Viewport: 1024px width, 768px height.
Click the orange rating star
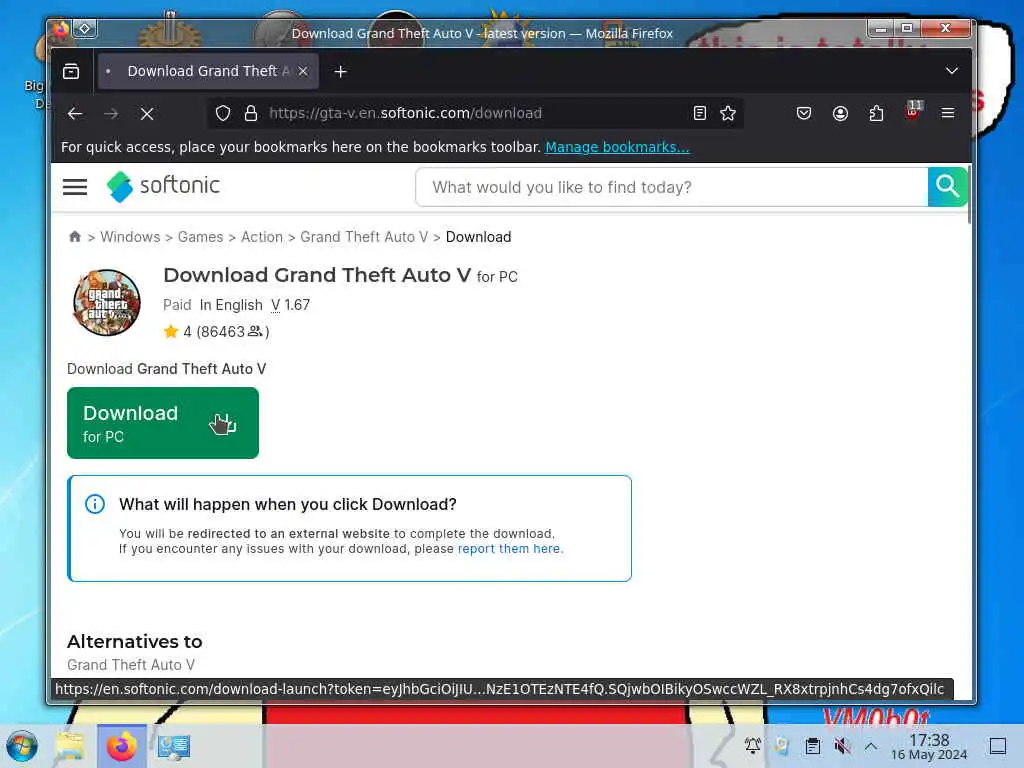click(171, 331)
